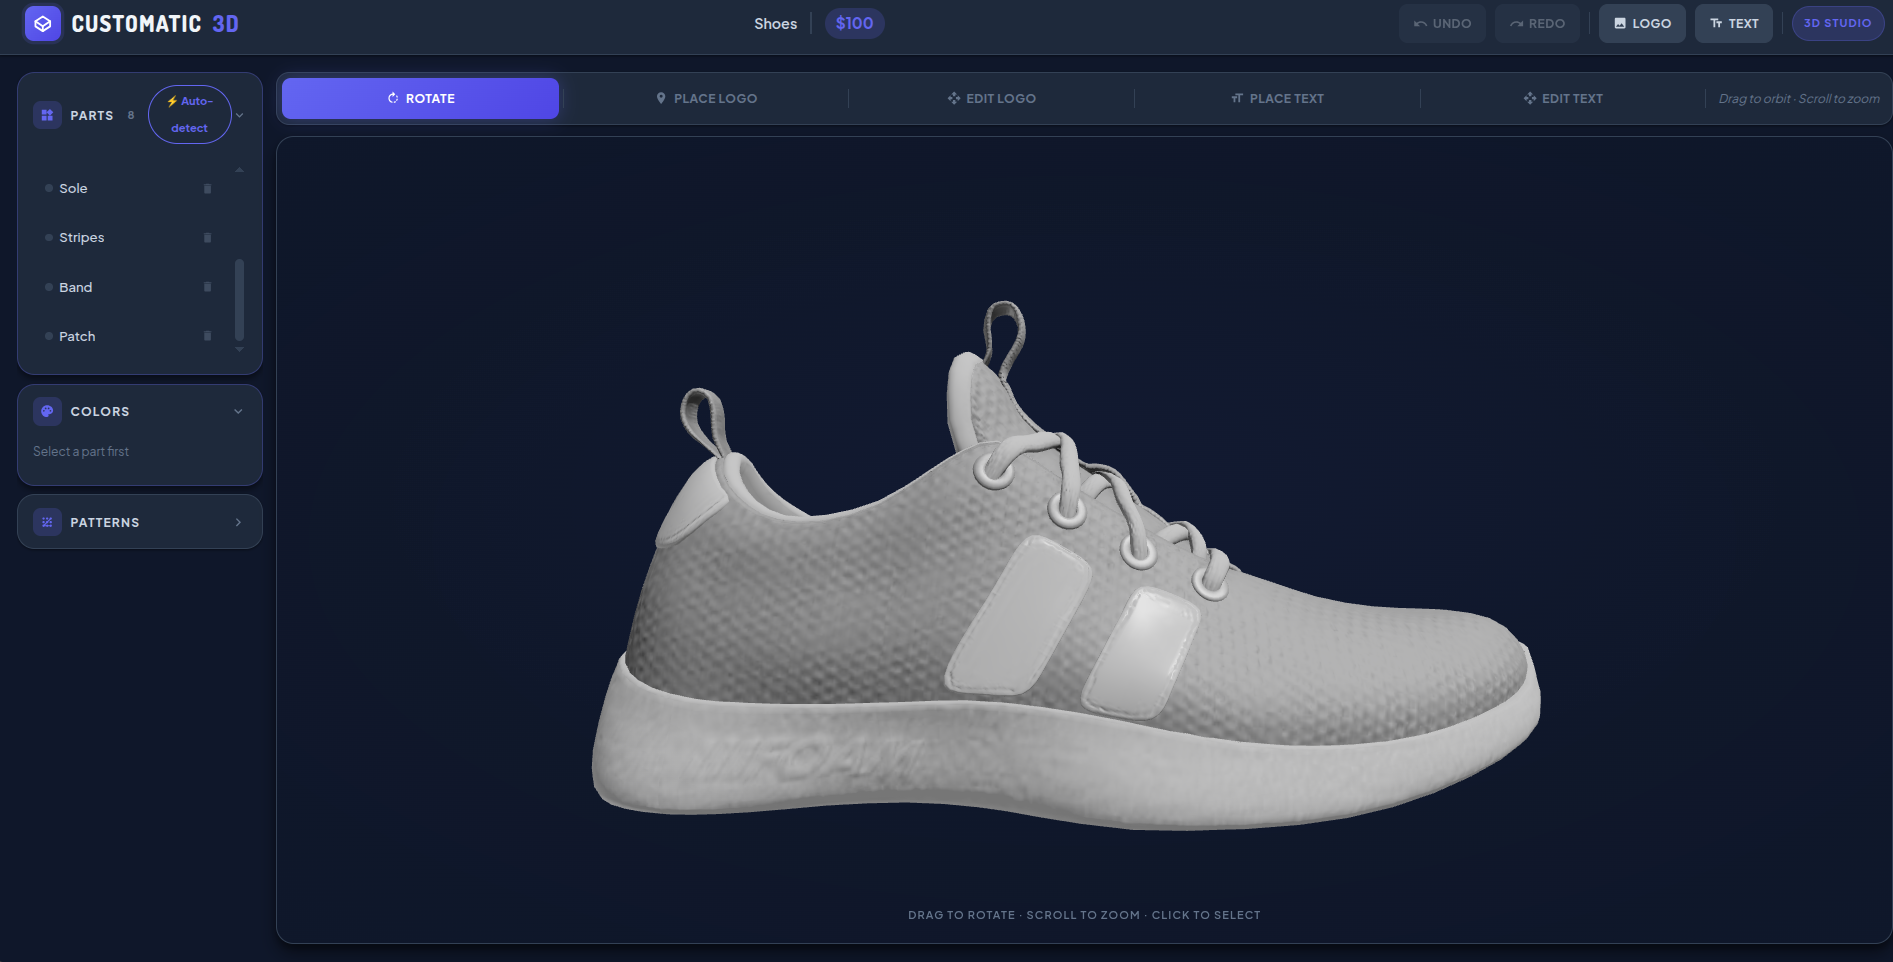Expand the Patterns panel chevron
1893x962 pixels.
[x=238, y=522]
